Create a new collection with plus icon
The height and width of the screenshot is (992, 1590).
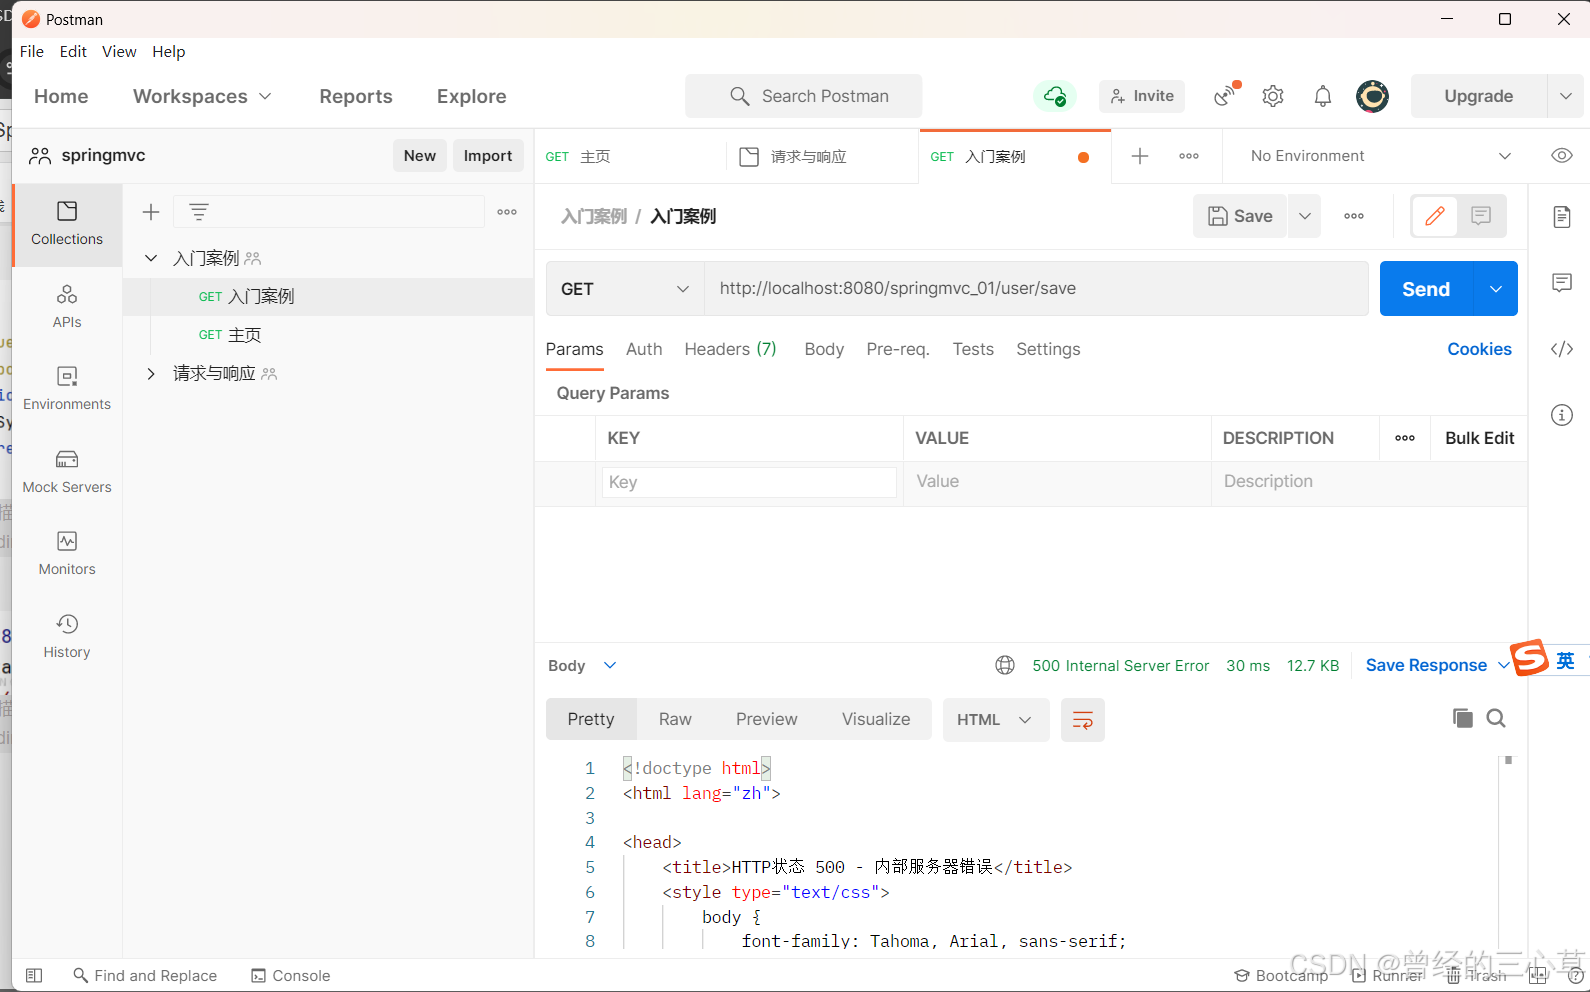point(151,212)
